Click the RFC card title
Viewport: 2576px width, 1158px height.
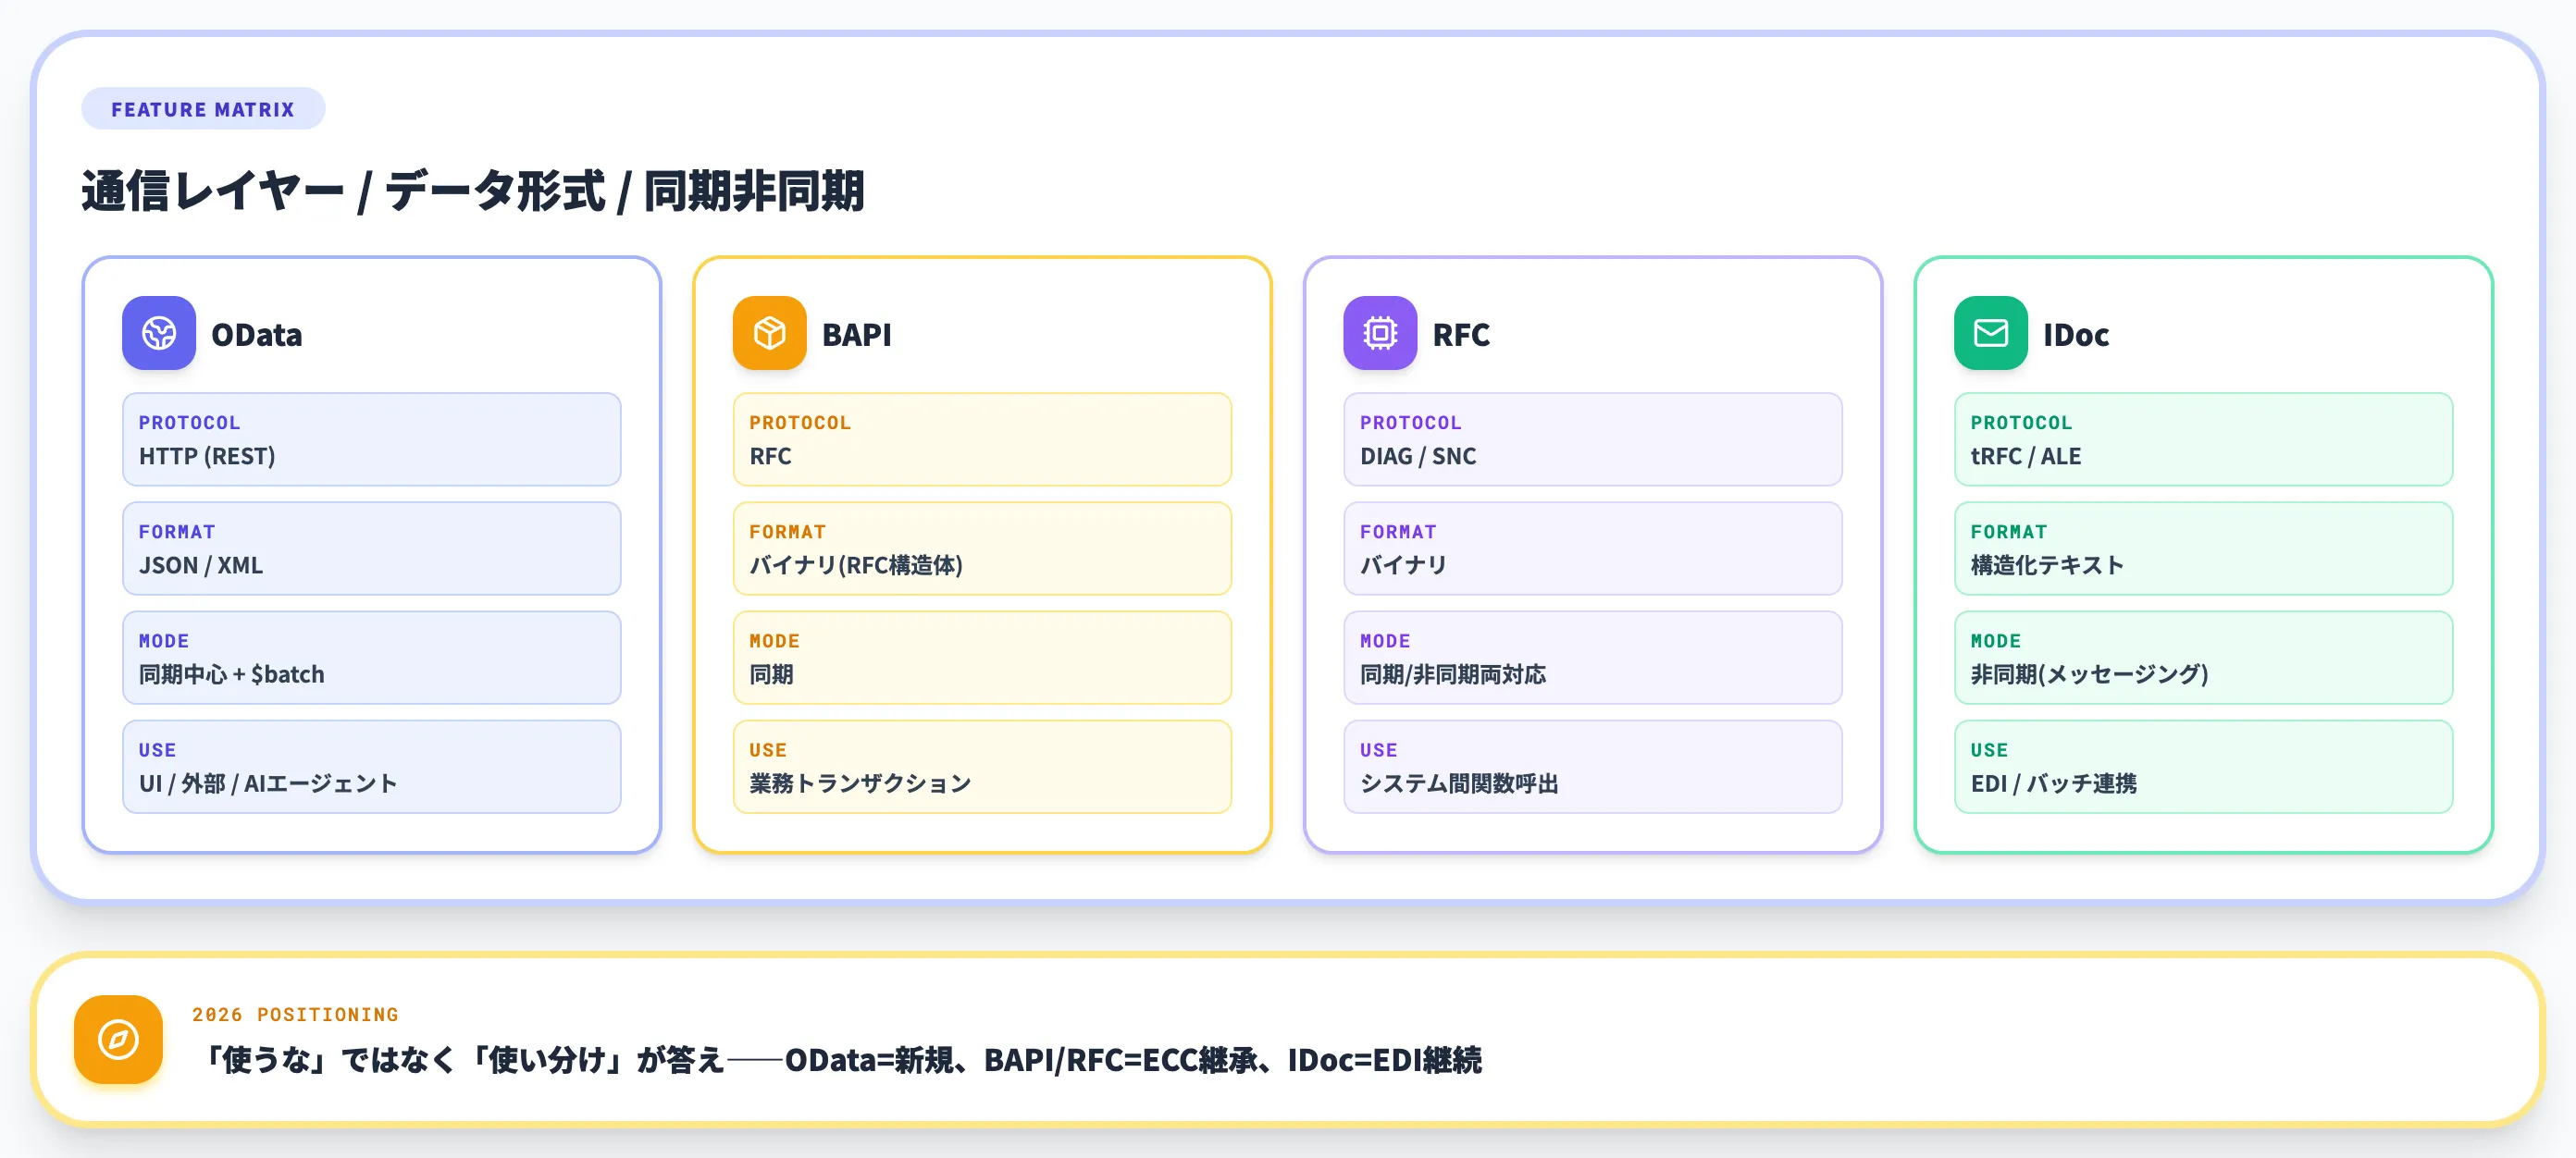click(x=1461, y=334)
